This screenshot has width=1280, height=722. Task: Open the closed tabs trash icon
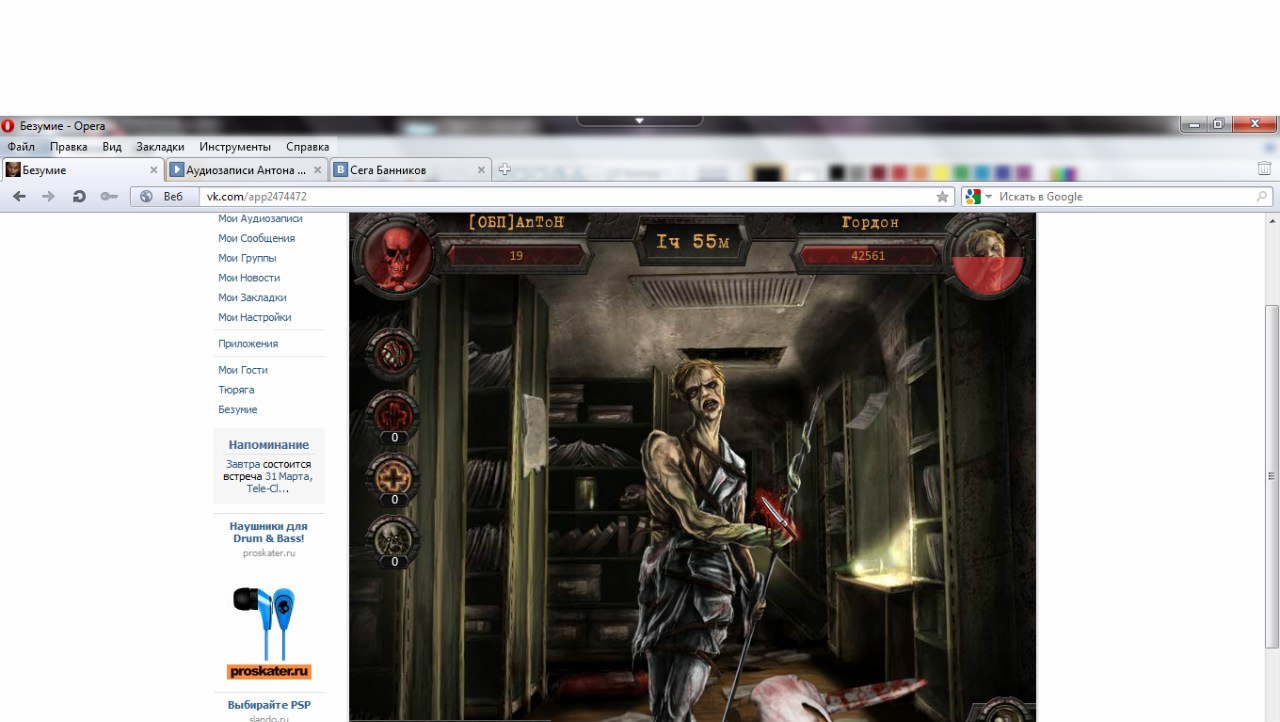1264,169
